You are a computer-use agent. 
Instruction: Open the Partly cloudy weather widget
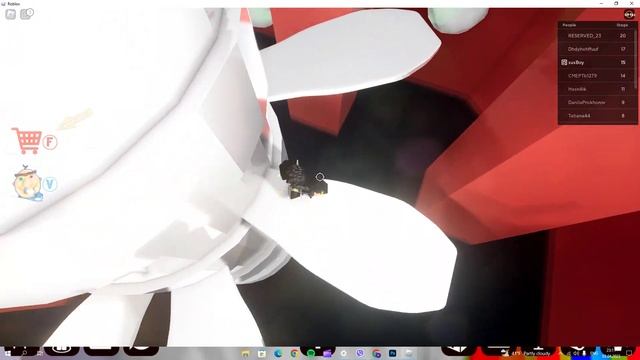527,353
